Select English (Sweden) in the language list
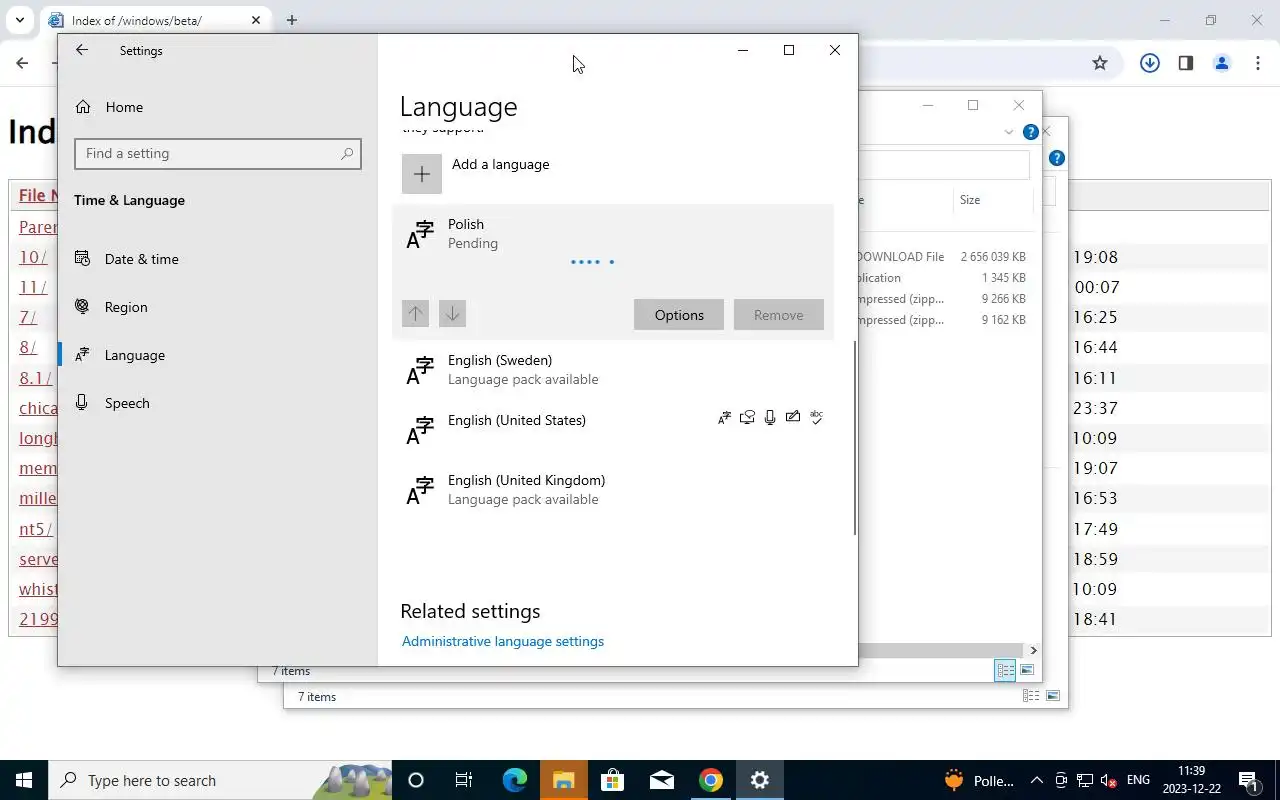Screen dimensions: 1280x800 point(613,370)
